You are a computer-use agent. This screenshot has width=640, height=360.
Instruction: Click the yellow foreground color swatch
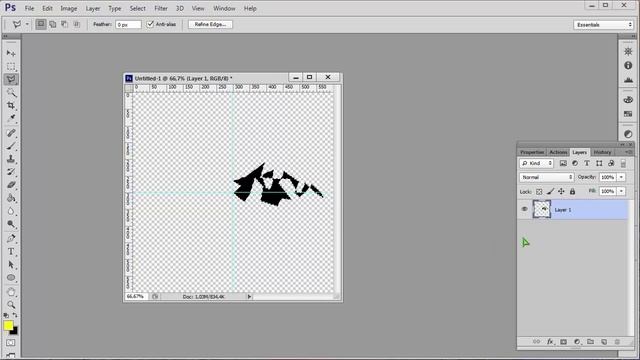tap(8, 325)
